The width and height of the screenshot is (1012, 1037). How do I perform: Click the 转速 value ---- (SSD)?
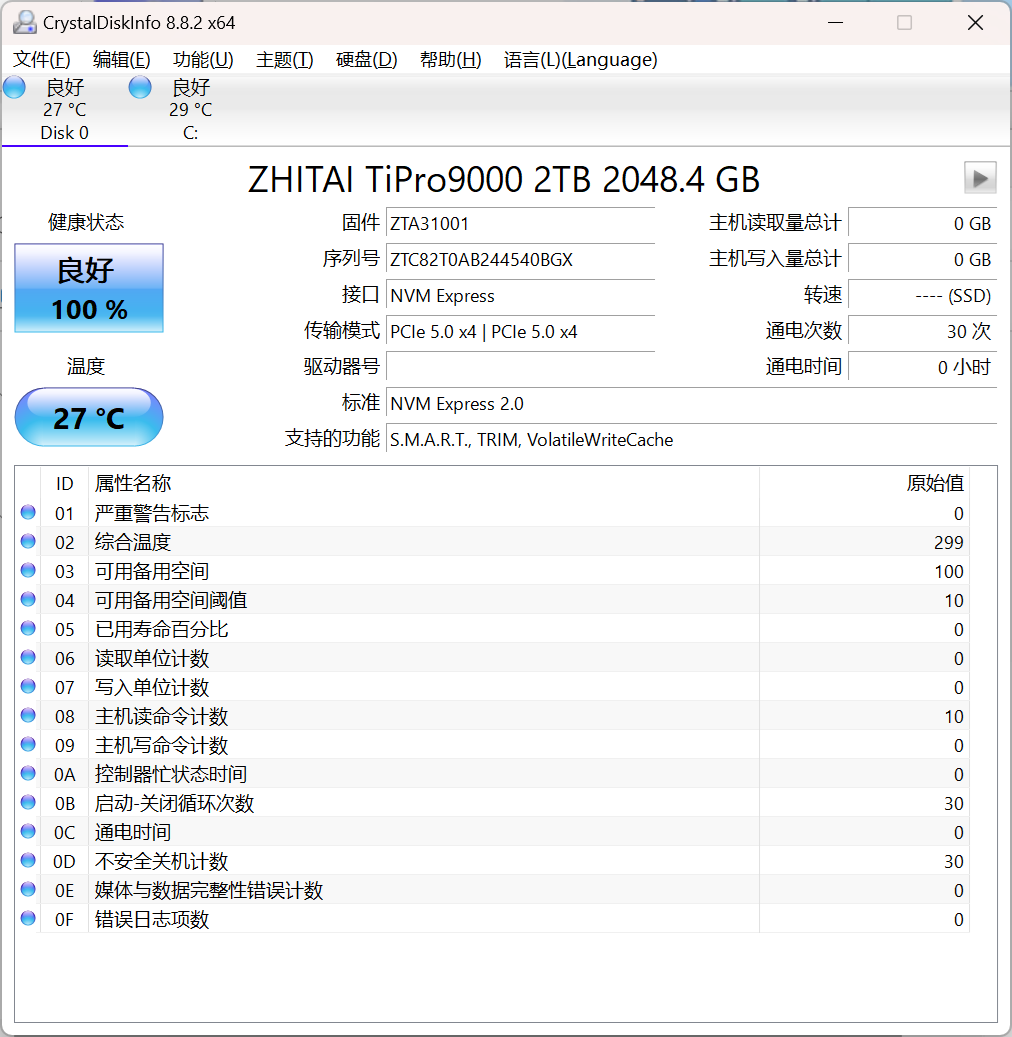click(923, 296)
